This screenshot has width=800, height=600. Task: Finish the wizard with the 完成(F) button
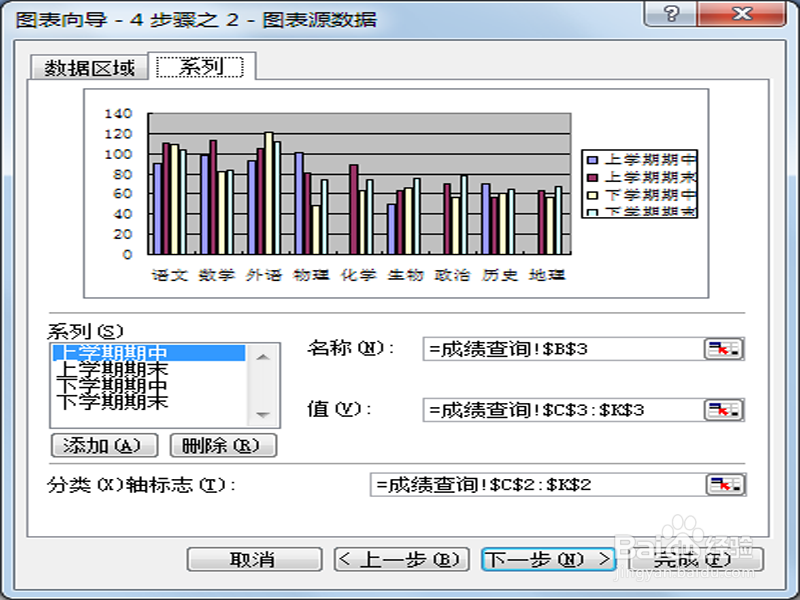point(690,559)
